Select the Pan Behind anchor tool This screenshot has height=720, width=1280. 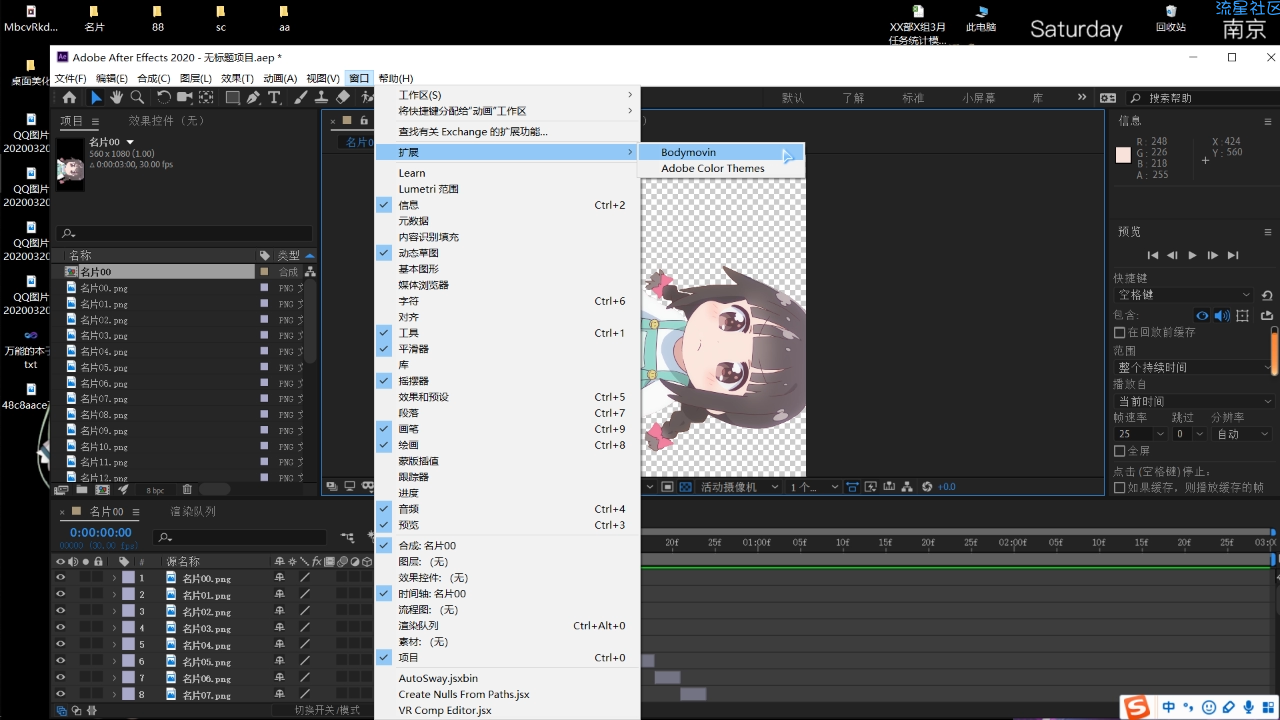point(206,98)
